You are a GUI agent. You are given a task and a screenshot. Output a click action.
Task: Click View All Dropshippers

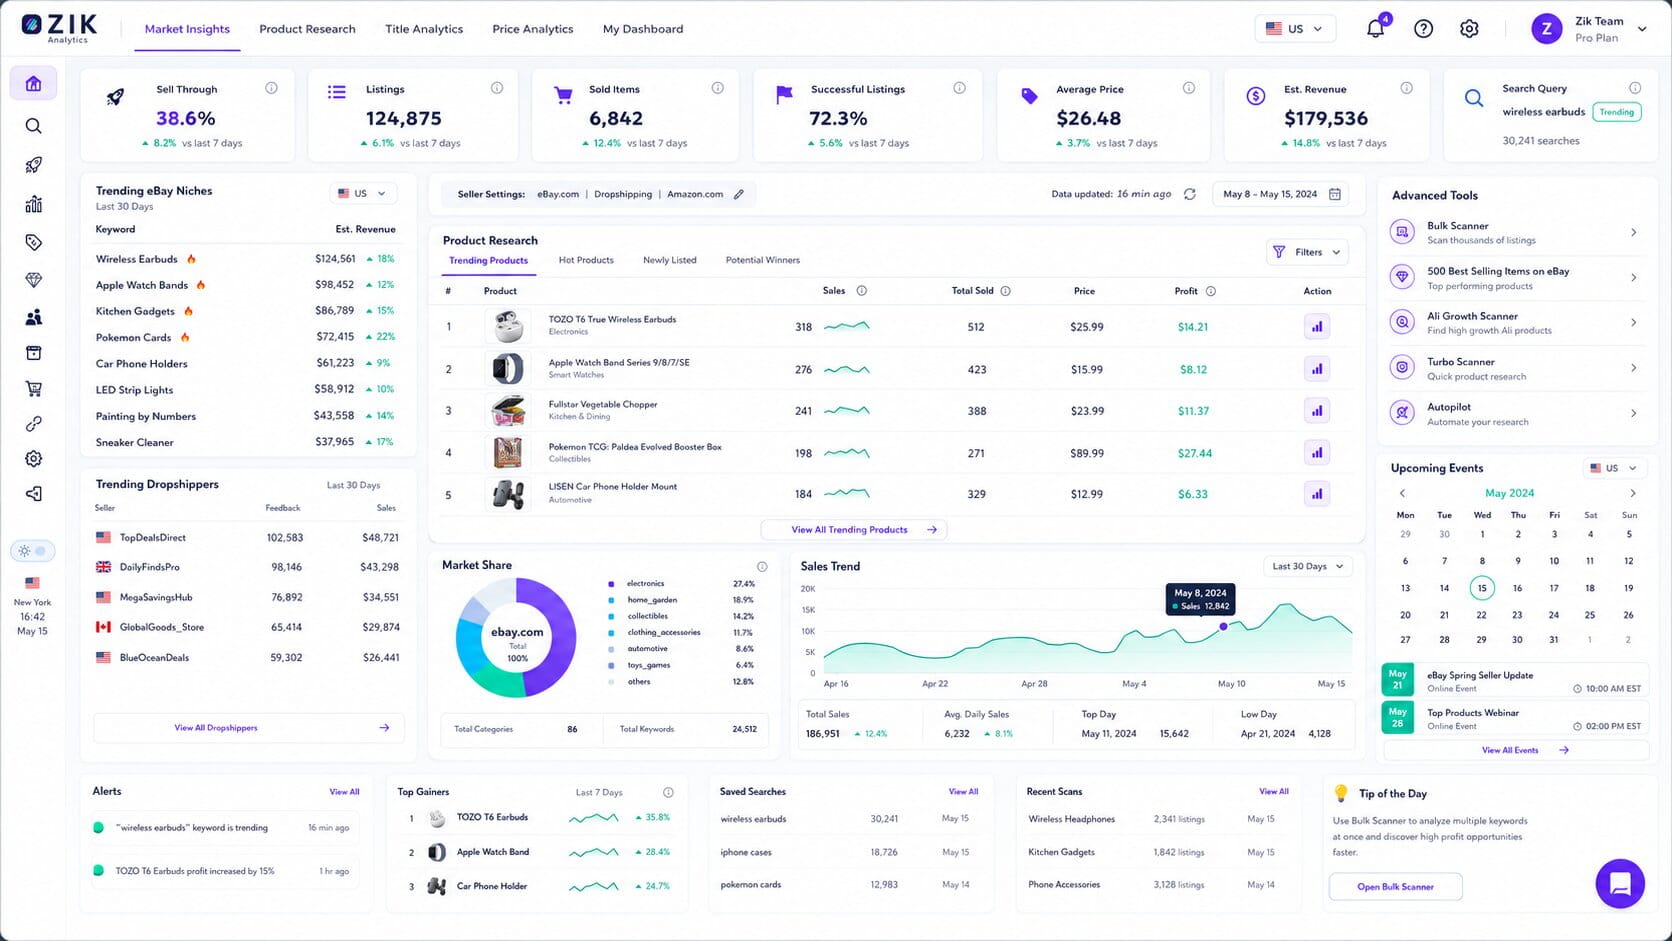(x=249, y=728)
